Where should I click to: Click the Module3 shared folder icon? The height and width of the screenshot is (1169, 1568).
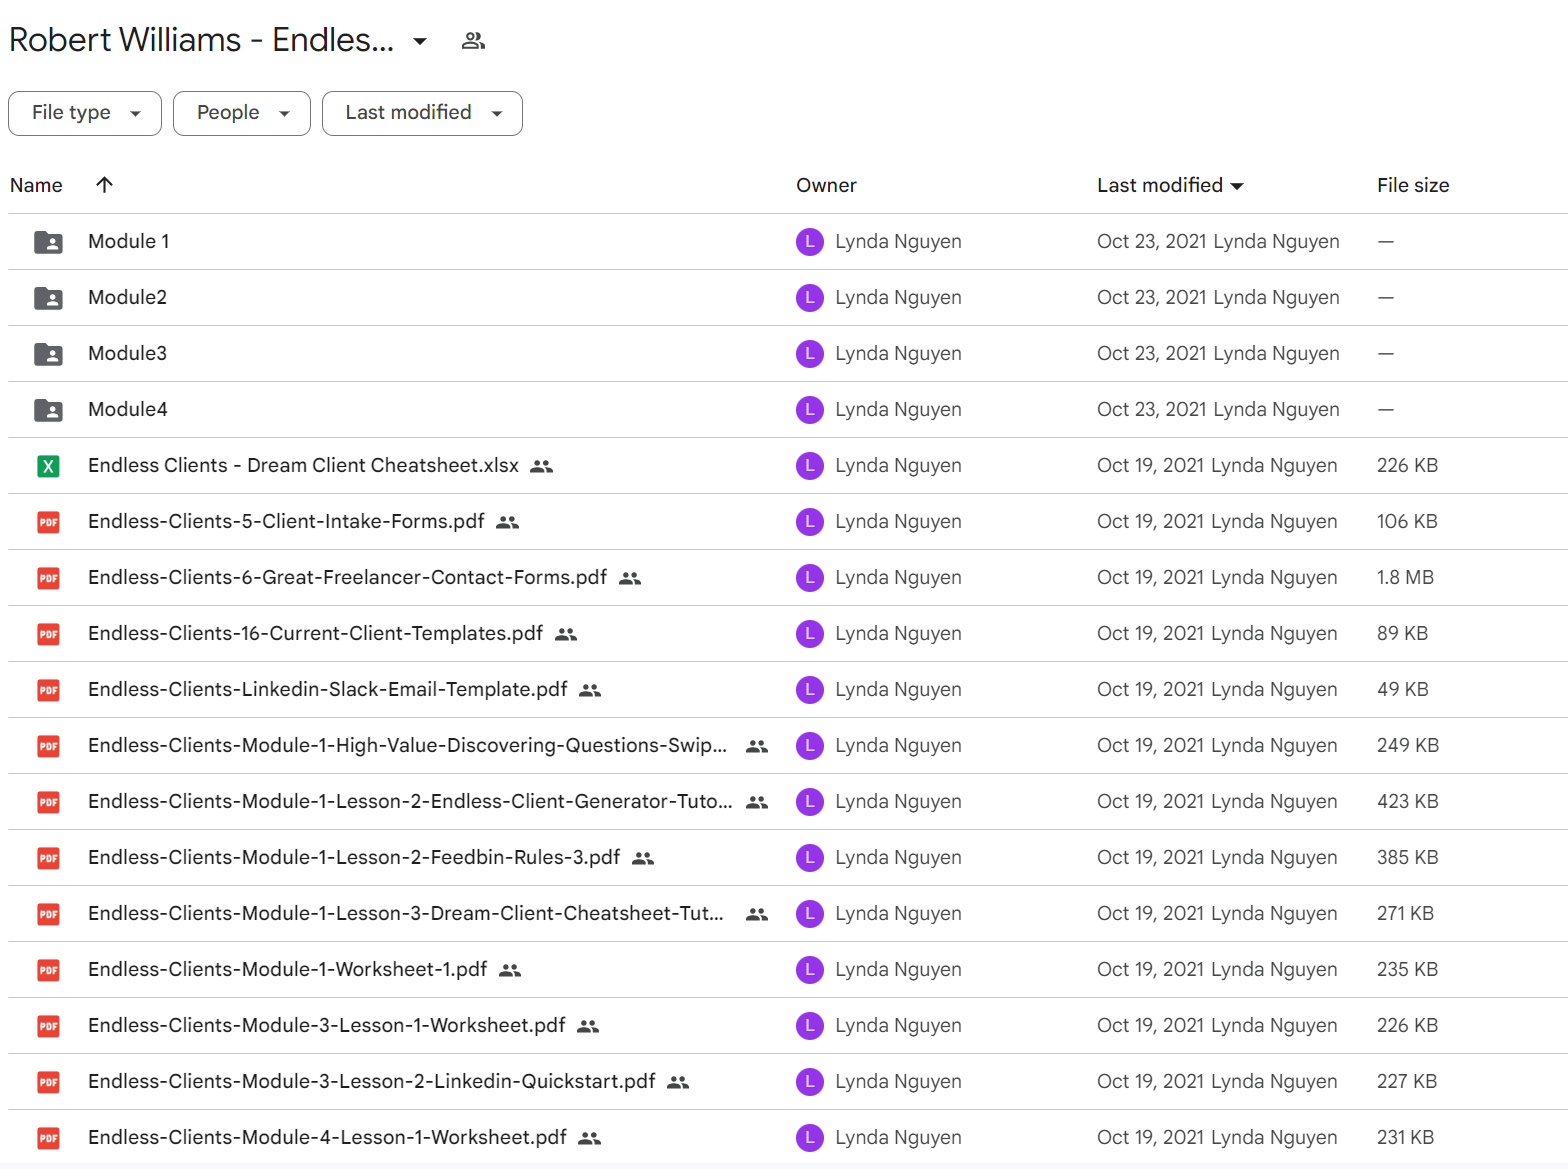tap(48, 354)
